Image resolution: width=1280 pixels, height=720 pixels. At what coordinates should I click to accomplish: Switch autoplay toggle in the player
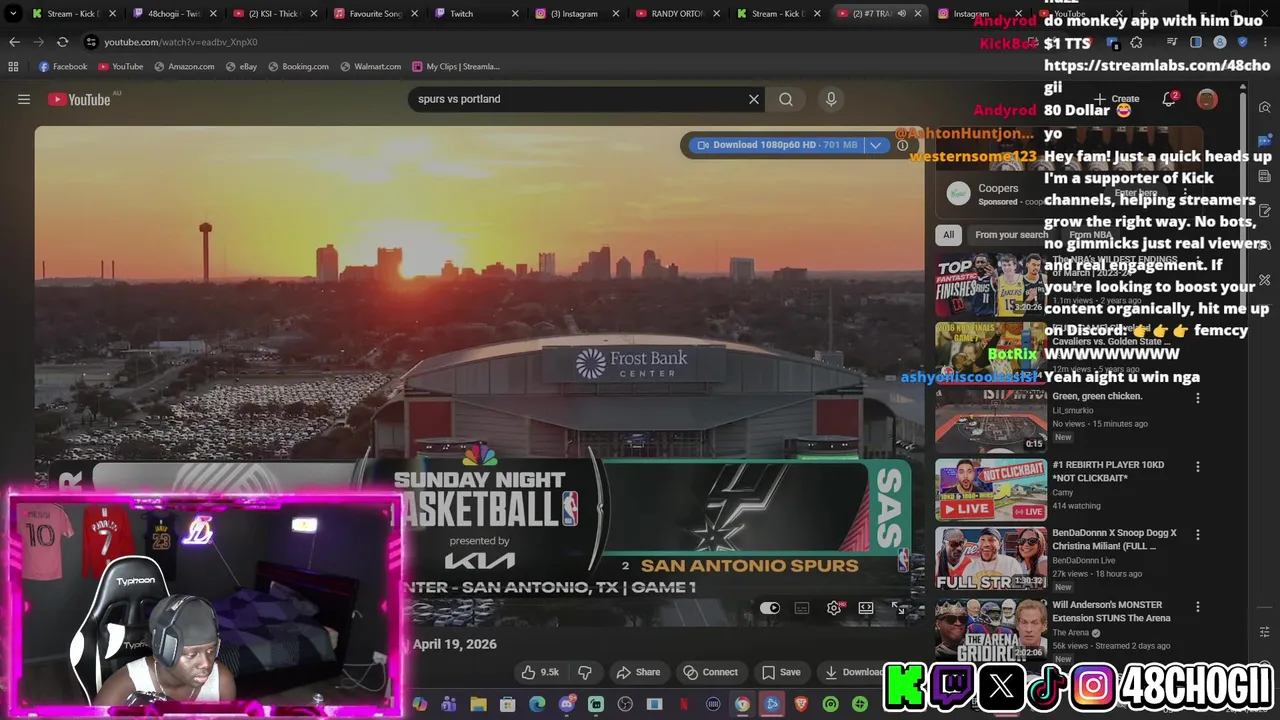(x=769, y=608)
